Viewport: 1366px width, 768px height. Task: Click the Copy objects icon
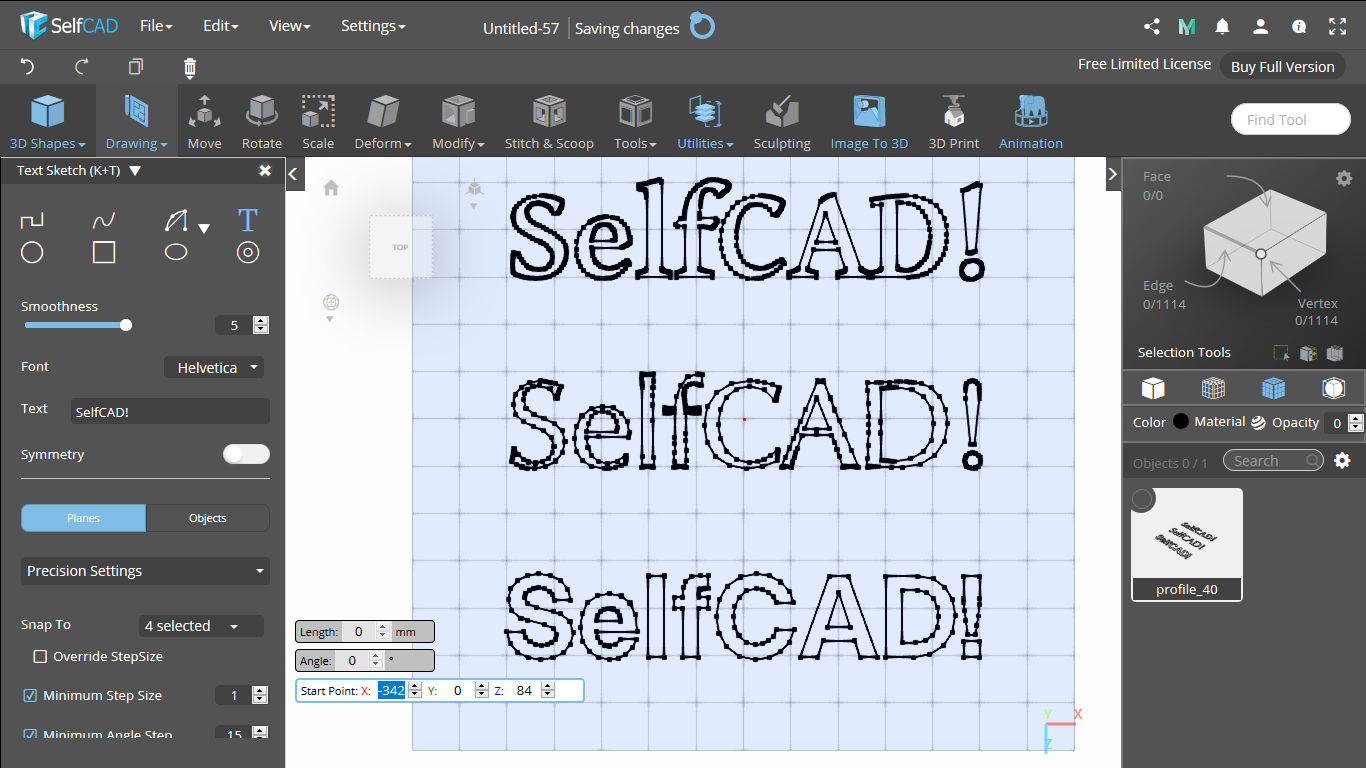pos(136,67)
